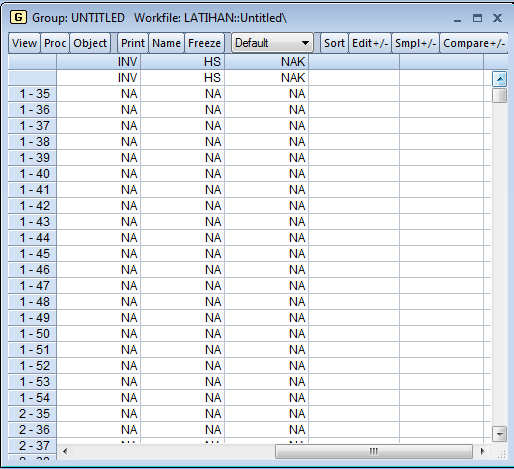Click the Sort button

pyautogui.click(x=334, y=43)
